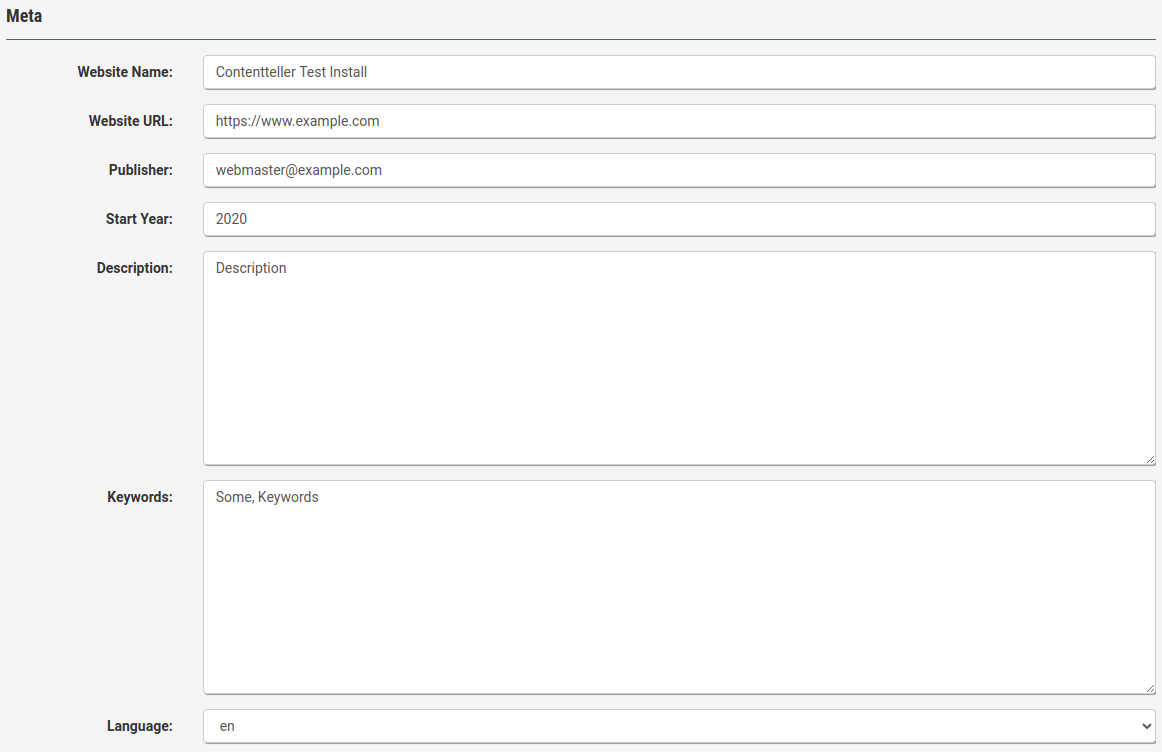Click the Website Name input field
Viewport: 1162px width, 752px height.
(x=679, y=72)
